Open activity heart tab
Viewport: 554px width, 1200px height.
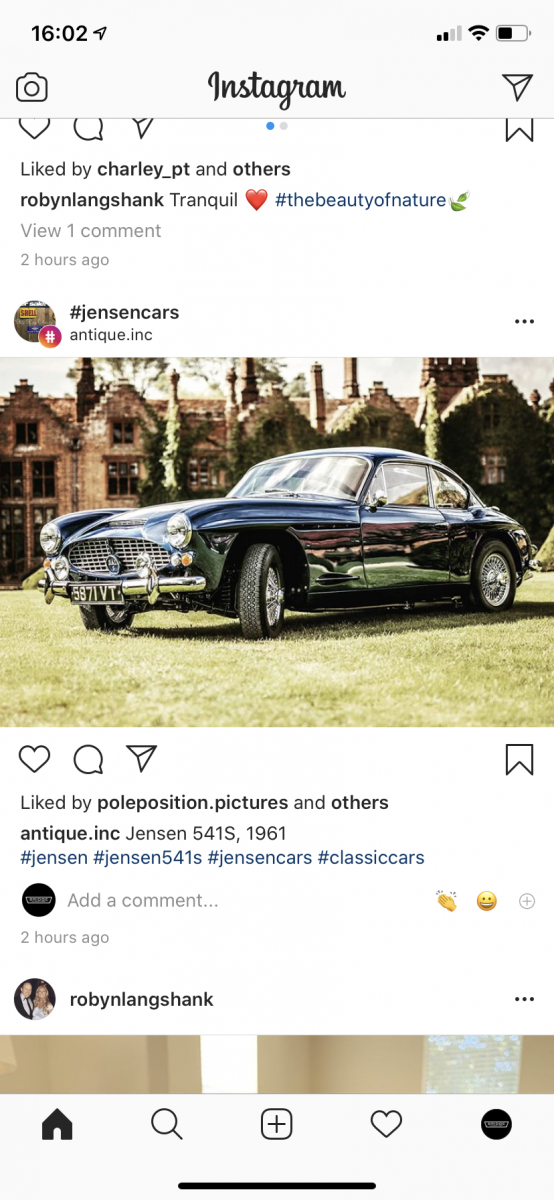386,1125
